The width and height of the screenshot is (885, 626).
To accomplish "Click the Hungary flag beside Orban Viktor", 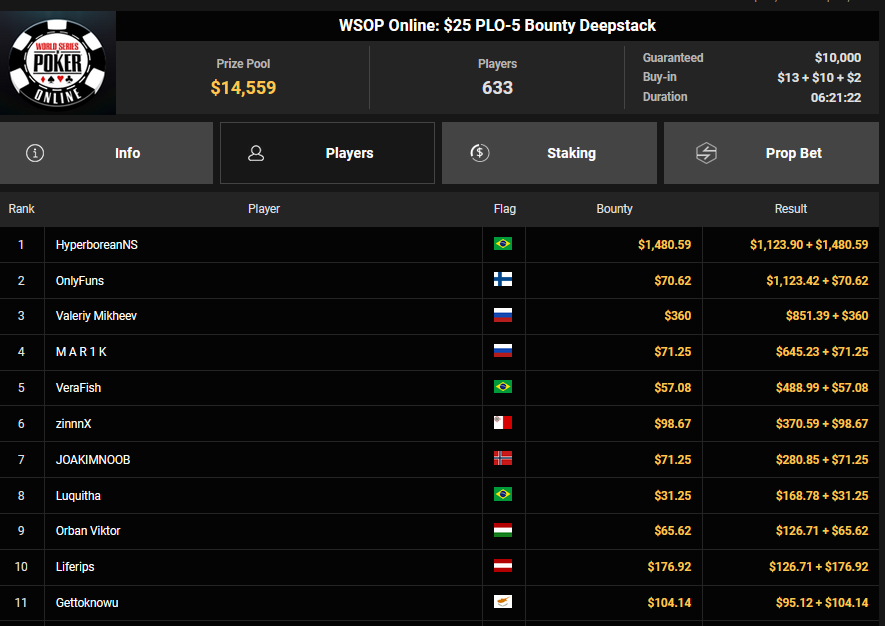I will coord(503,531).
